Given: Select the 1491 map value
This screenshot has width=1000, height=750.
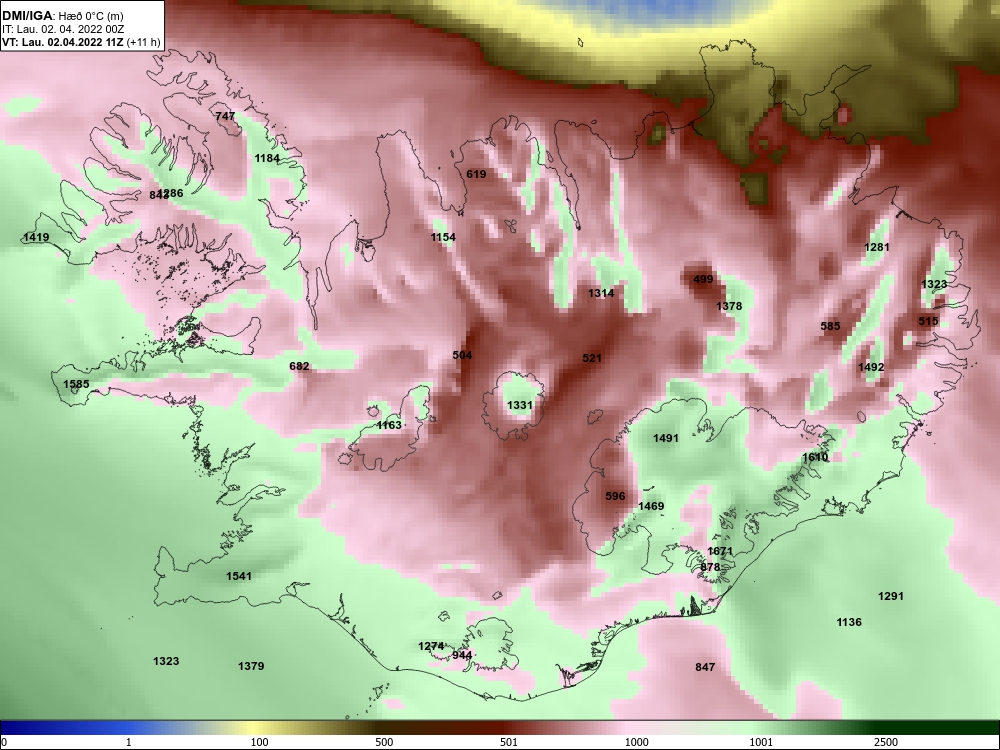Looking at the screenshot, I should [x=666, y=438].
